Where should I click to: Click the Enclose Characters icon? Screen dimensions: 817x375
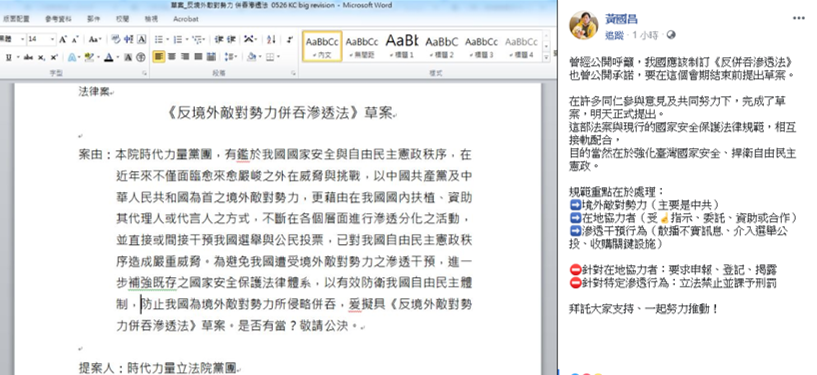(141, 57)
